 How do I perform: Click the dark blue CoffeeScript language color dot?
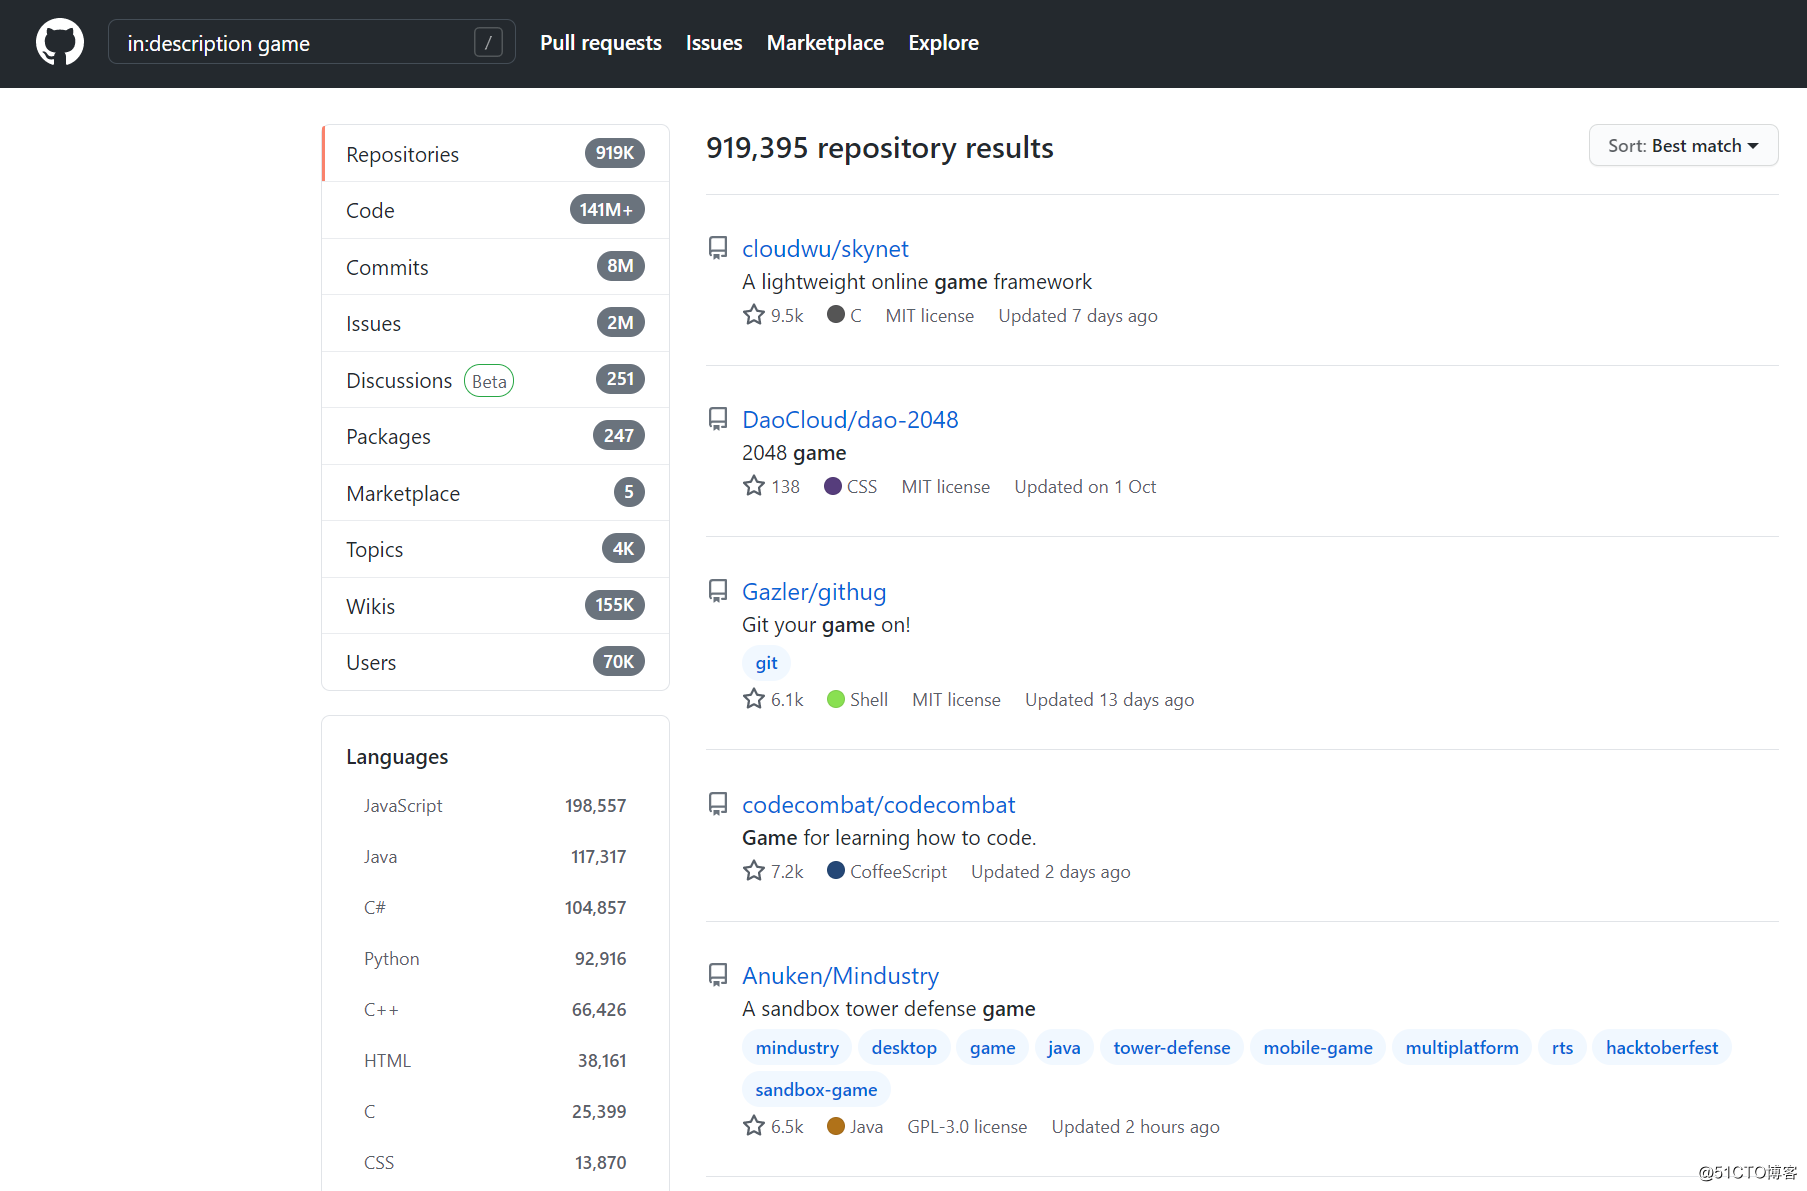click(x=836, y=870)
